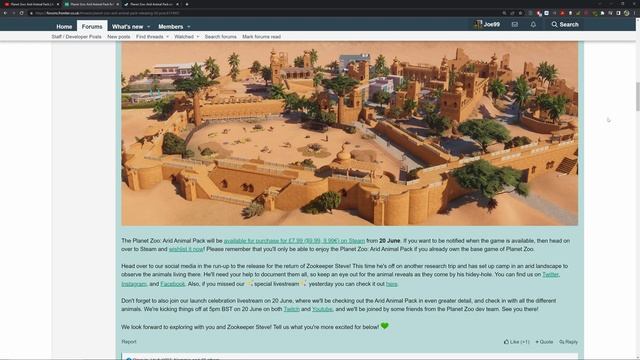The image size is (640, 360).
Task: Expand the Members dropdown arrow
Action: (x=189, y=27)
